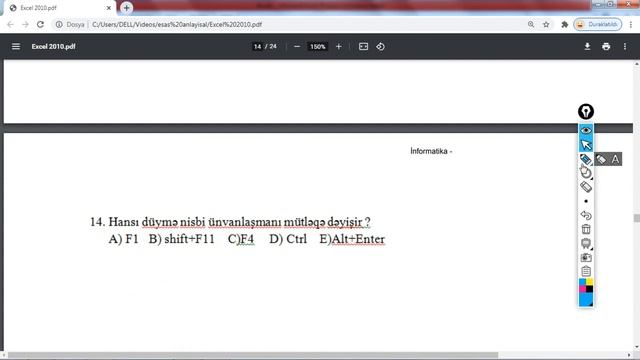Reload the current page

coord(40,24)
